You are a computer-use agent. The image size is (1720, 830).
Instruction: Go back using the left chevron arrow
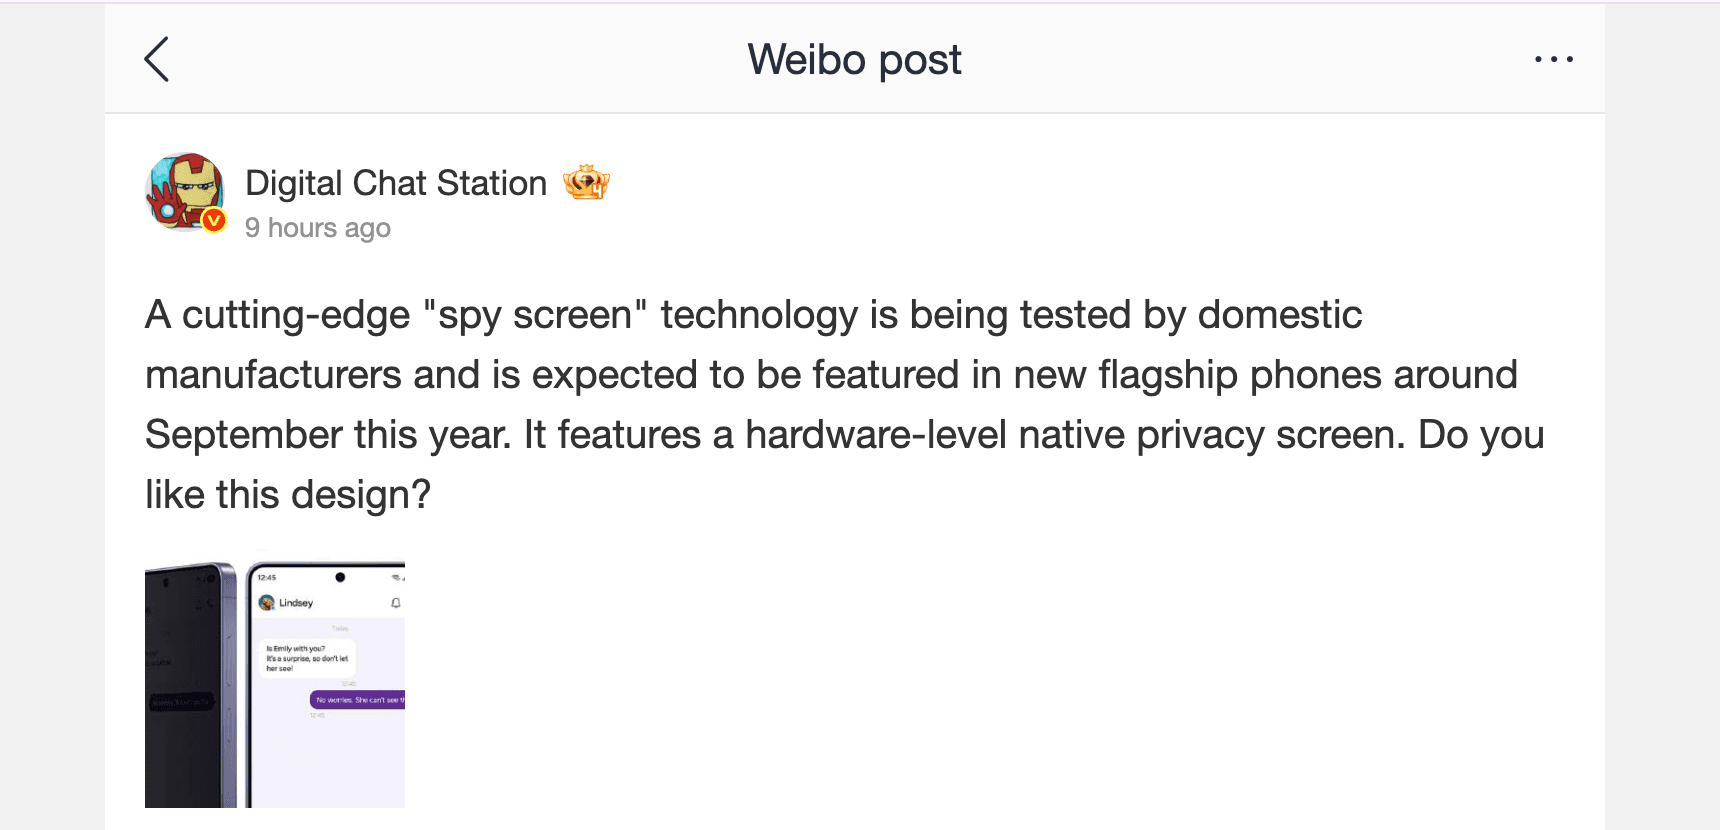tap(157, 59)
